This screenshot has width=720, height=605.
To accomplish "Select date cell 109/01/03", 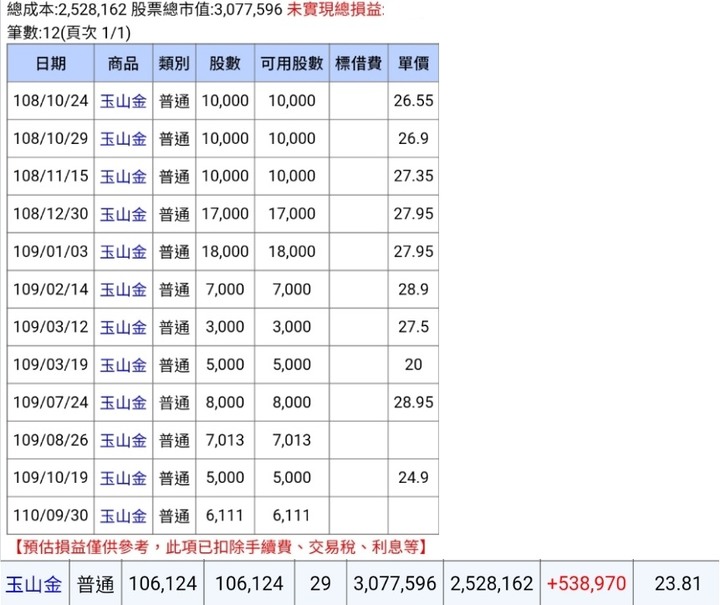I will point(51,252).
